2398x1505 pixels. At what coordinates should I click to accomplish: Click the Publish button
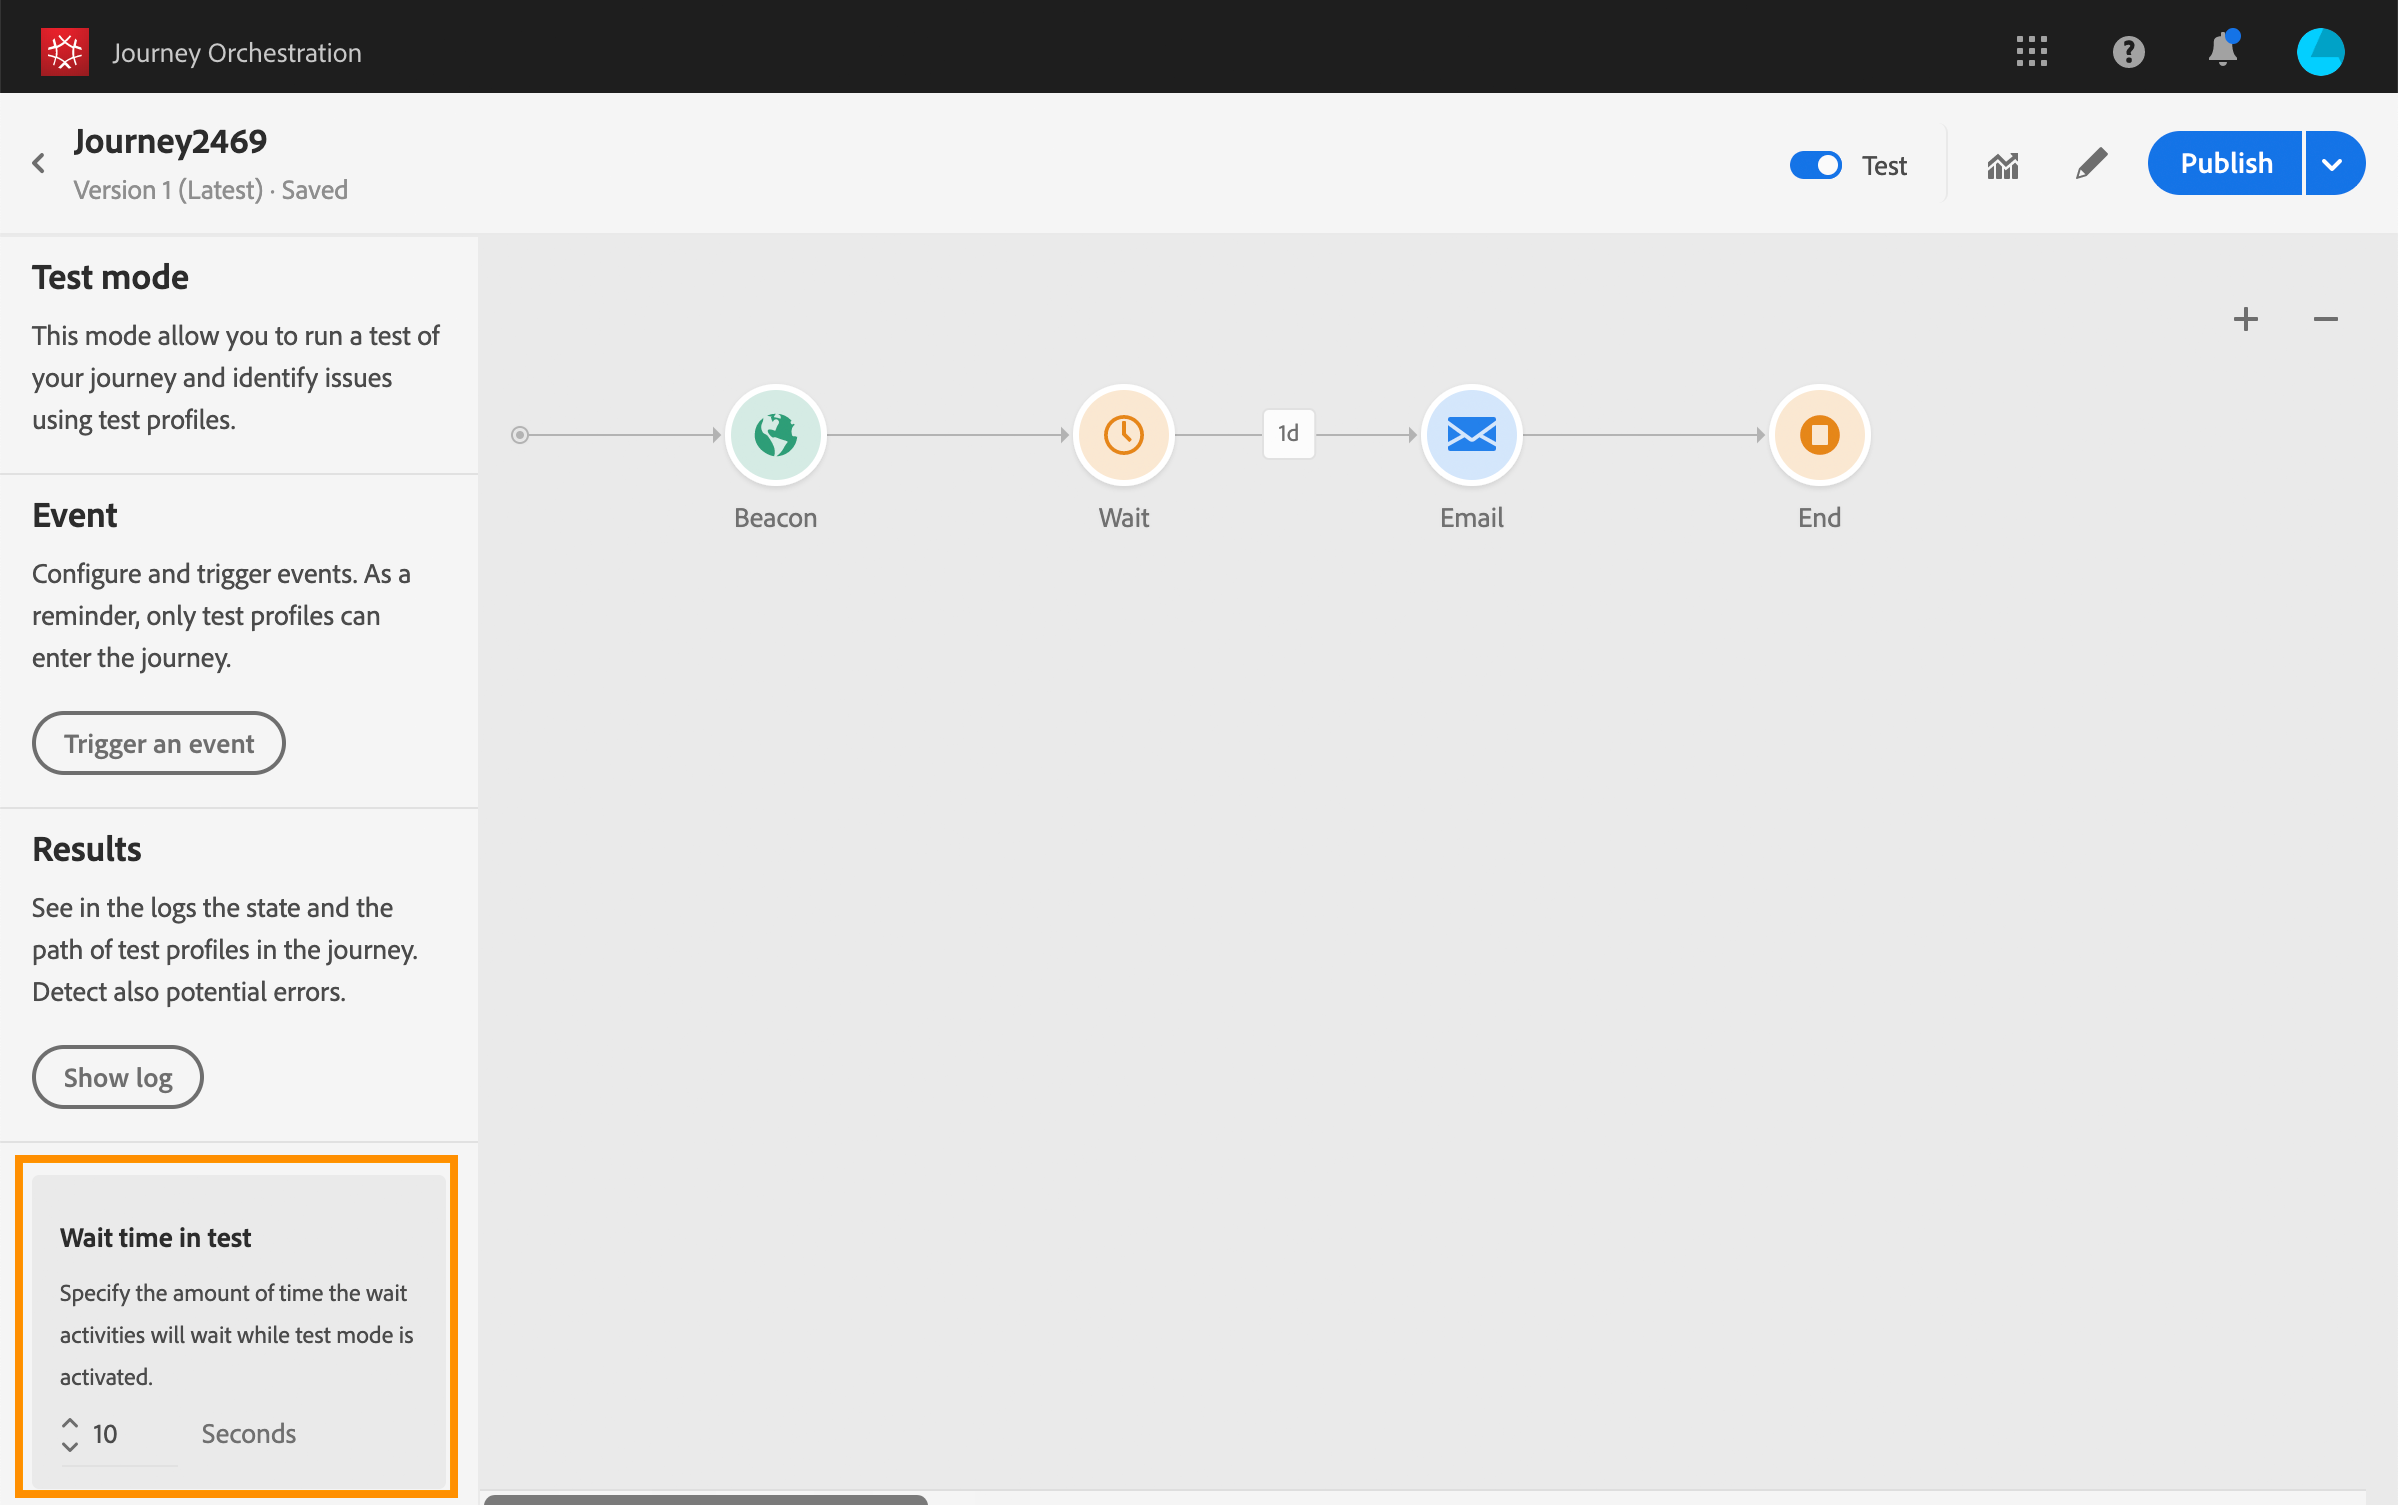[x=2225, y=163]
